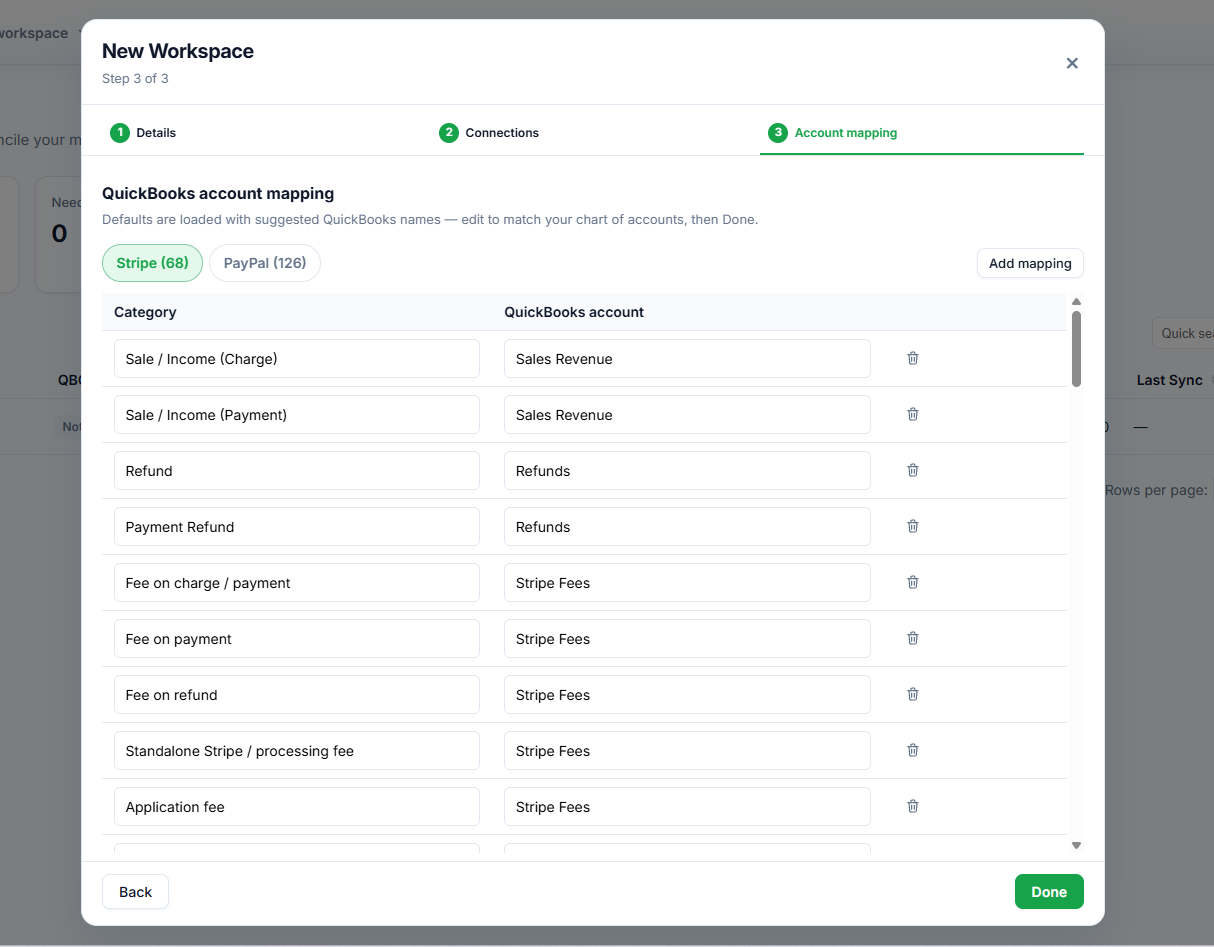Edit the Sale / Income (Payment) category field
This screenshot has height=947, width=1214.
coord(297,415)
